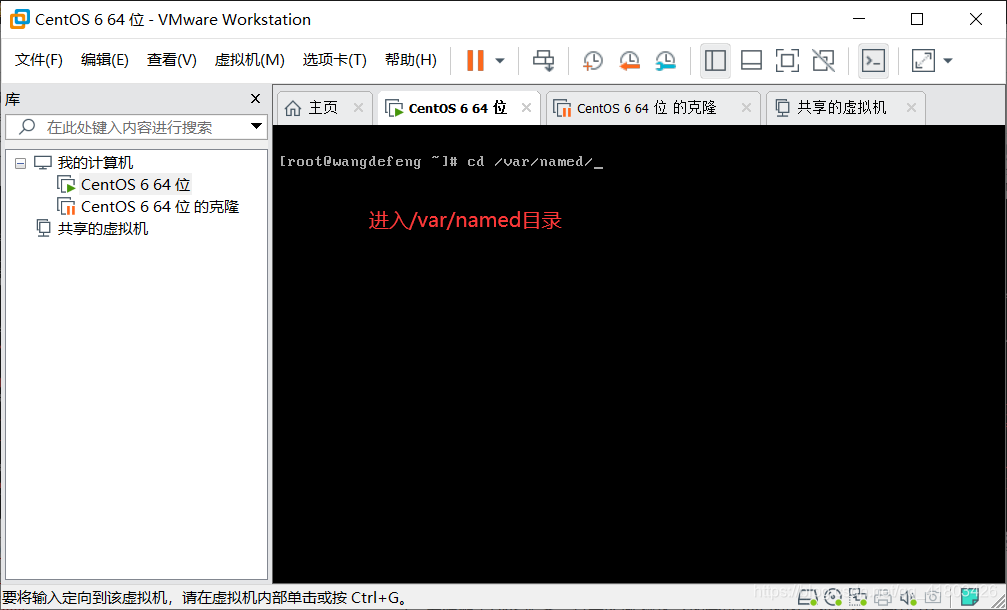
Task: Open the virtual printer status icon
Action: (x=883, y=597)
